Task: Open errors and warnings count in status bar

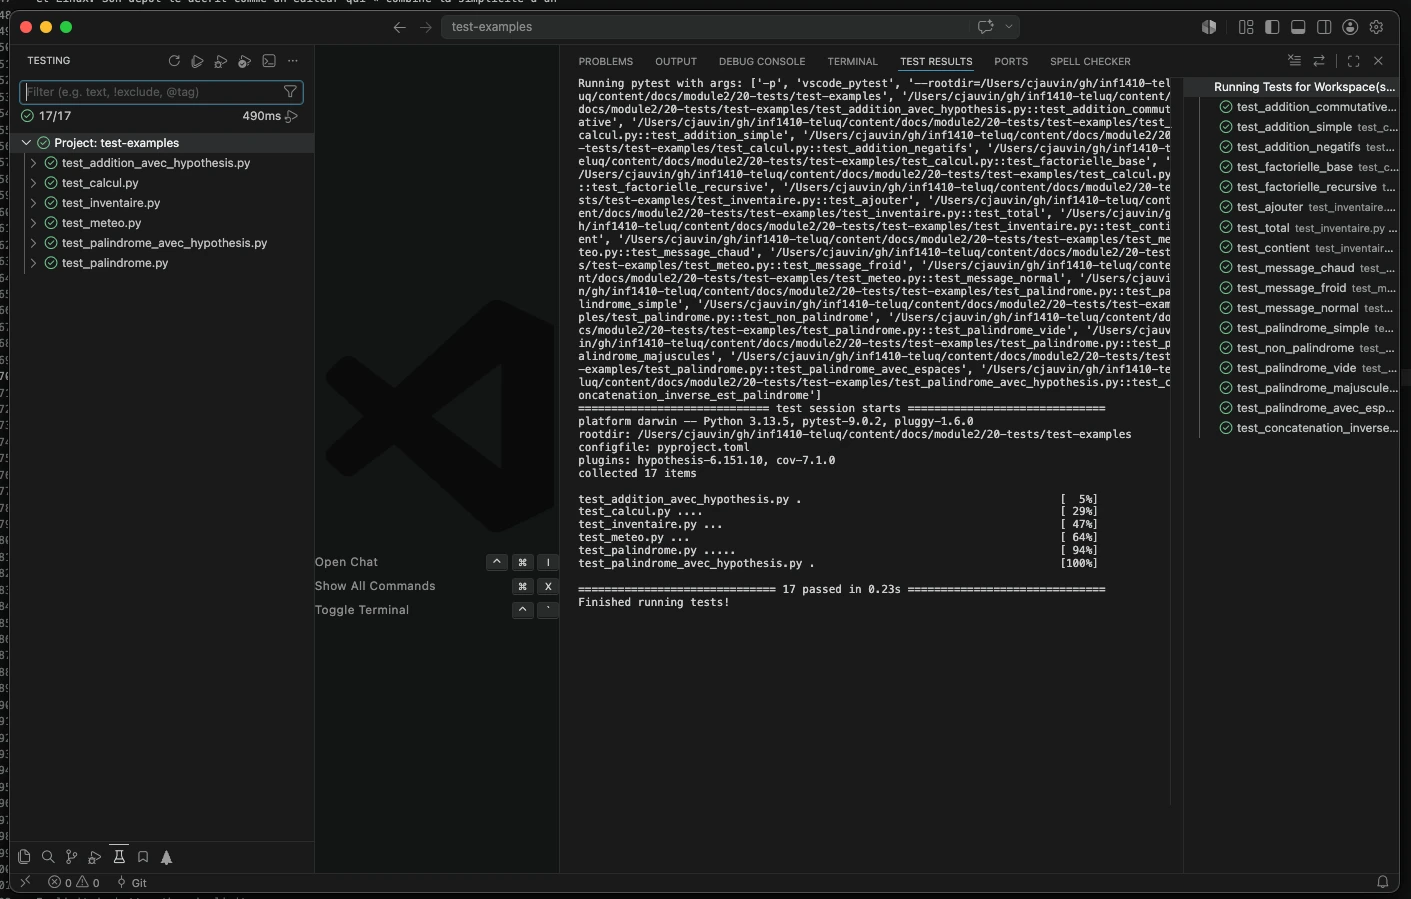Action: (x=74, y=883)
